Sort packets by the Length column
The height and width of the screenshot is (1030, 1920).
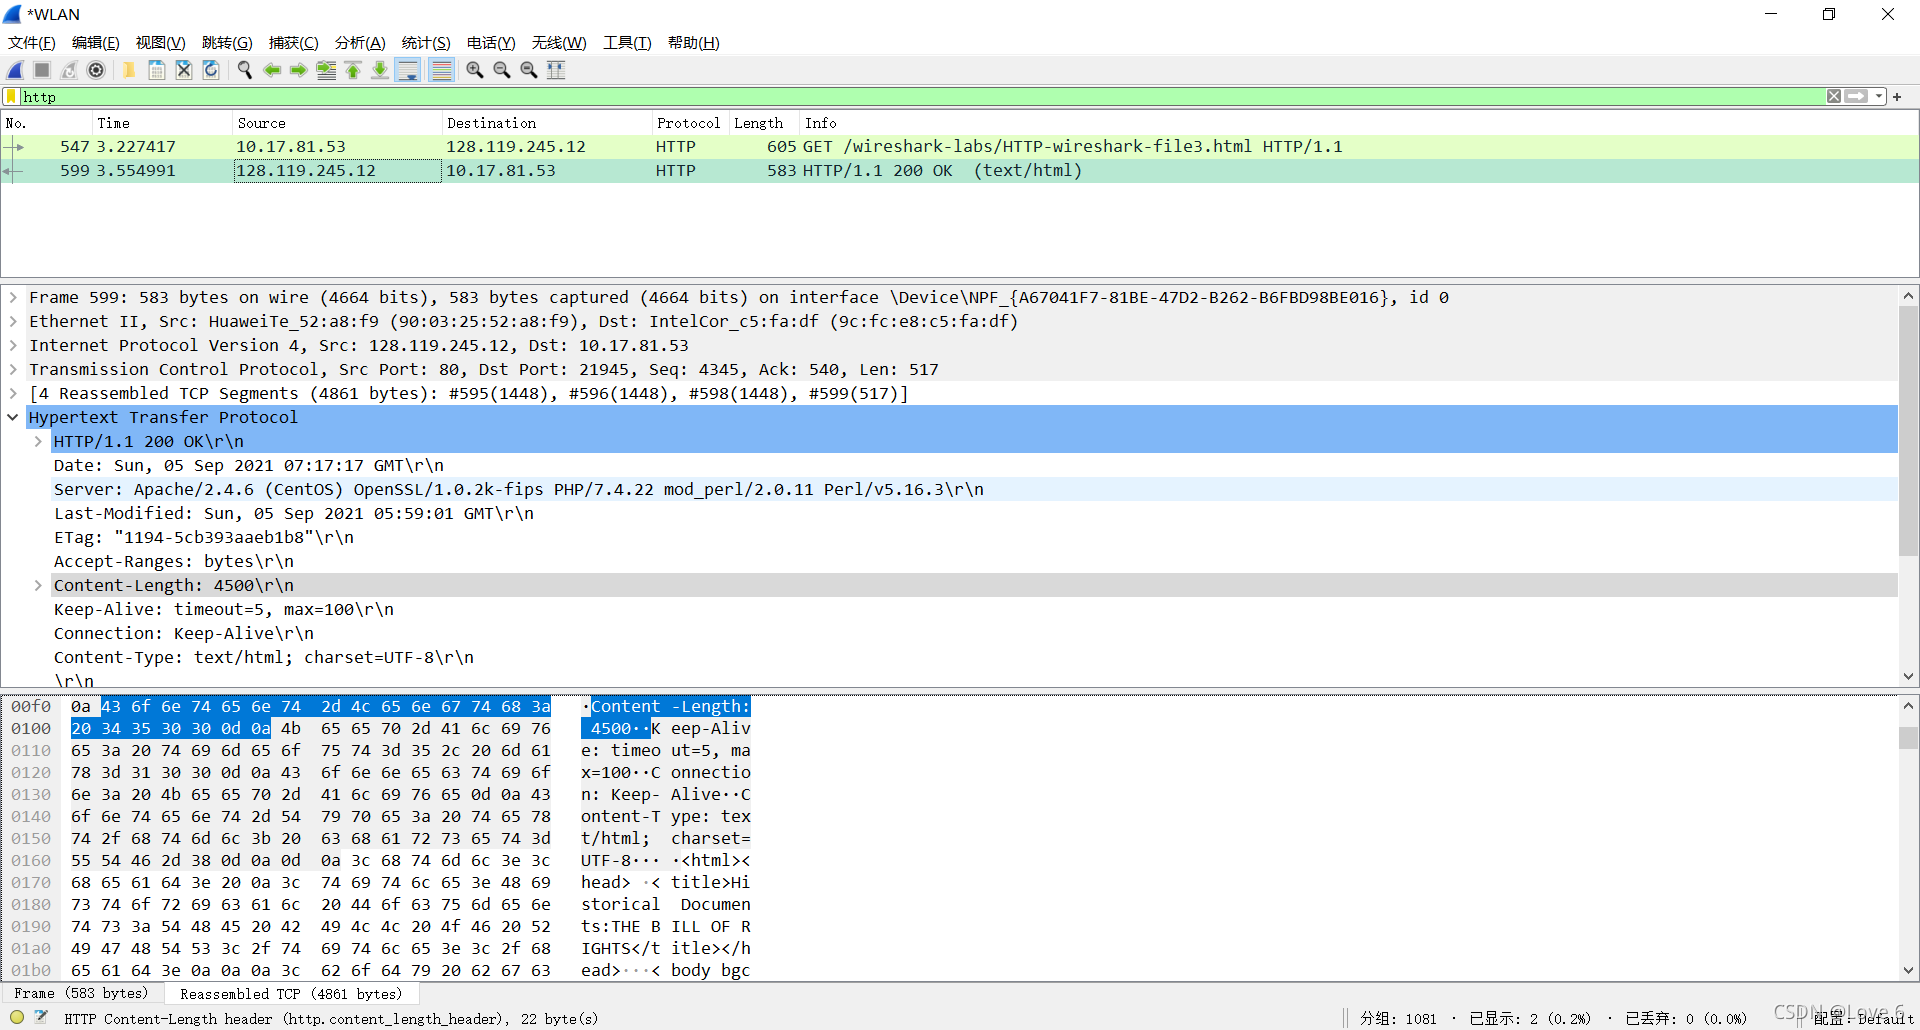764,123
